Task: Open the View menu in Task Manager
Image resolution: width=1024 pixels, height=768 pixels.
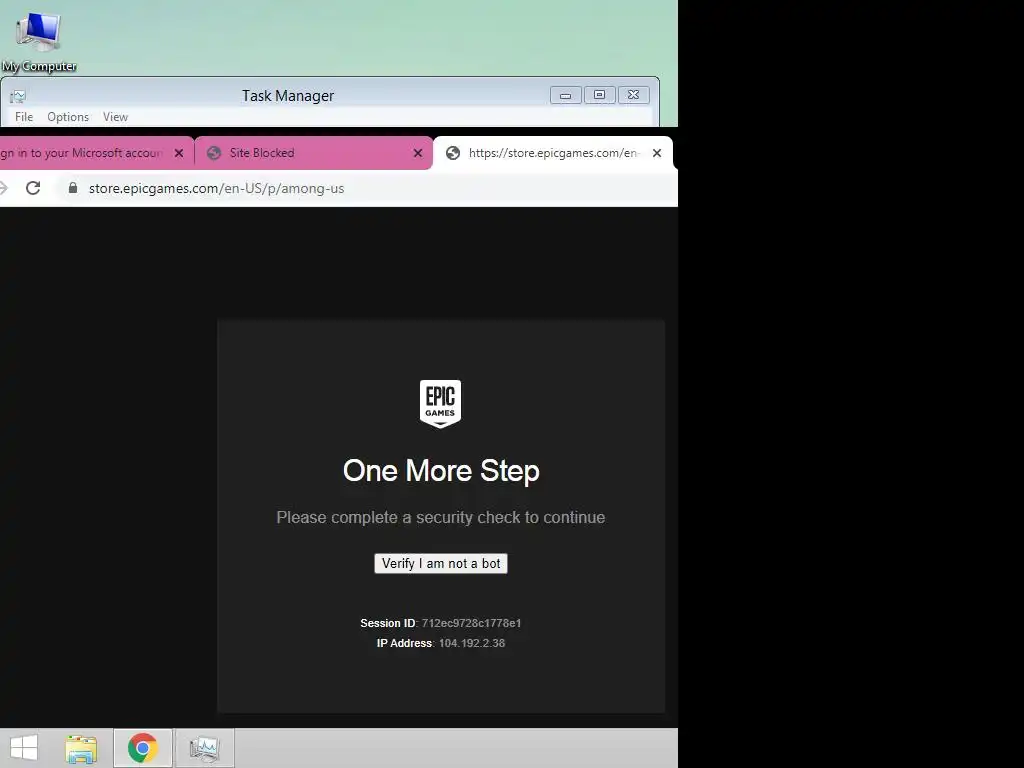Action: pos(115,117)
